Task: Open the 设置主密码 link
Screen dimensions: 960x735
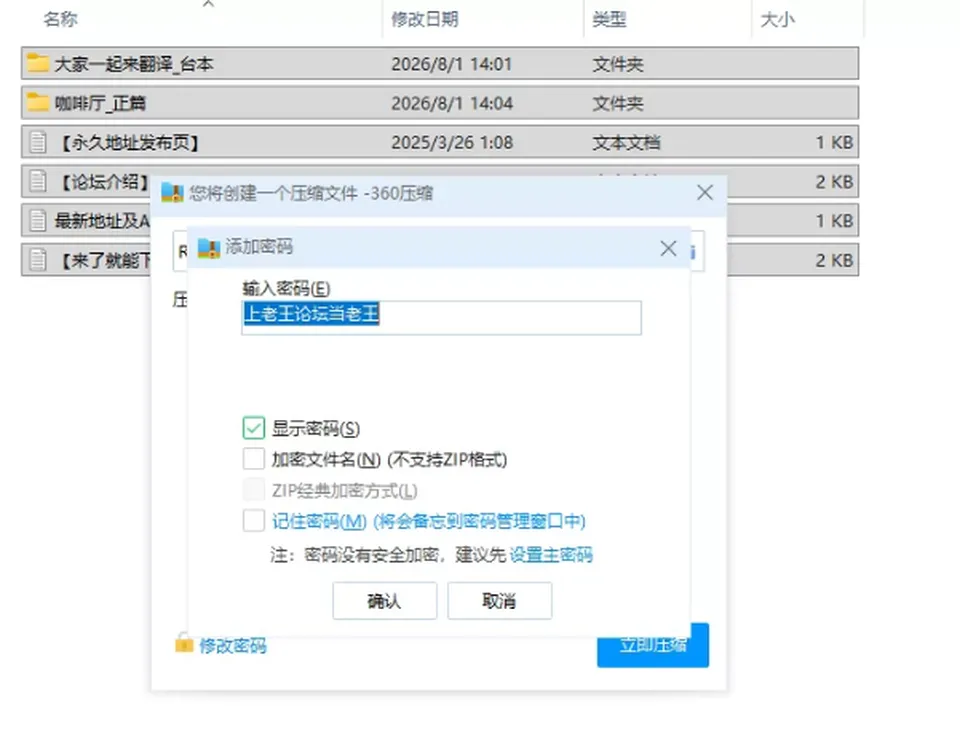Action: pos(551,555)
